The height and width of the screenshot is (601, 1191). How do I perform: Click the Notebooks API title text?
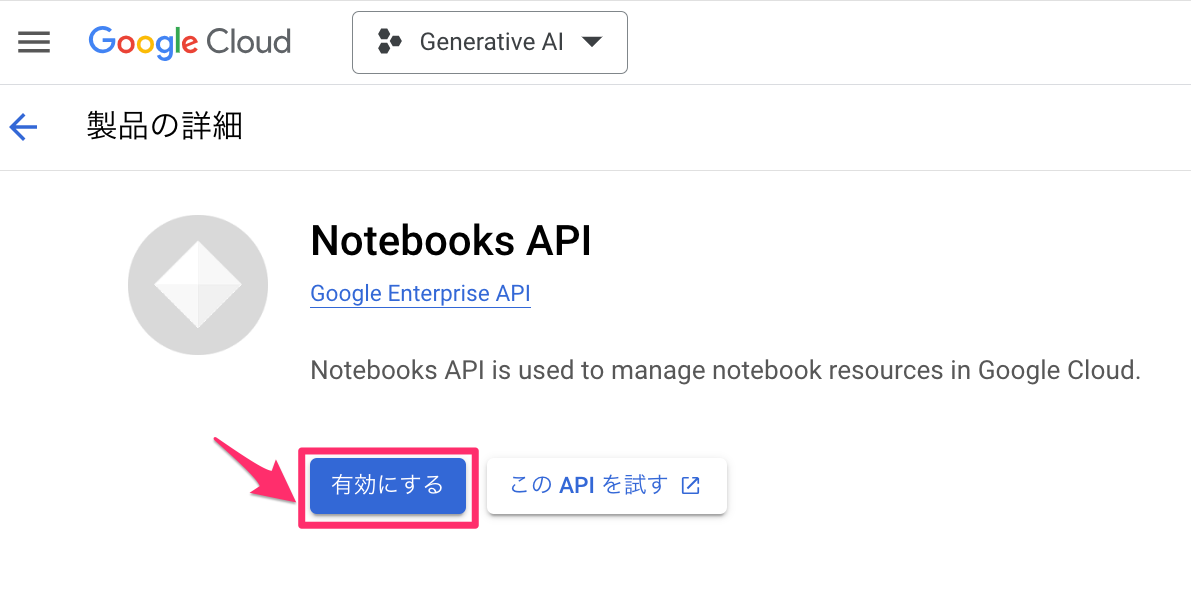coord(451,240)
